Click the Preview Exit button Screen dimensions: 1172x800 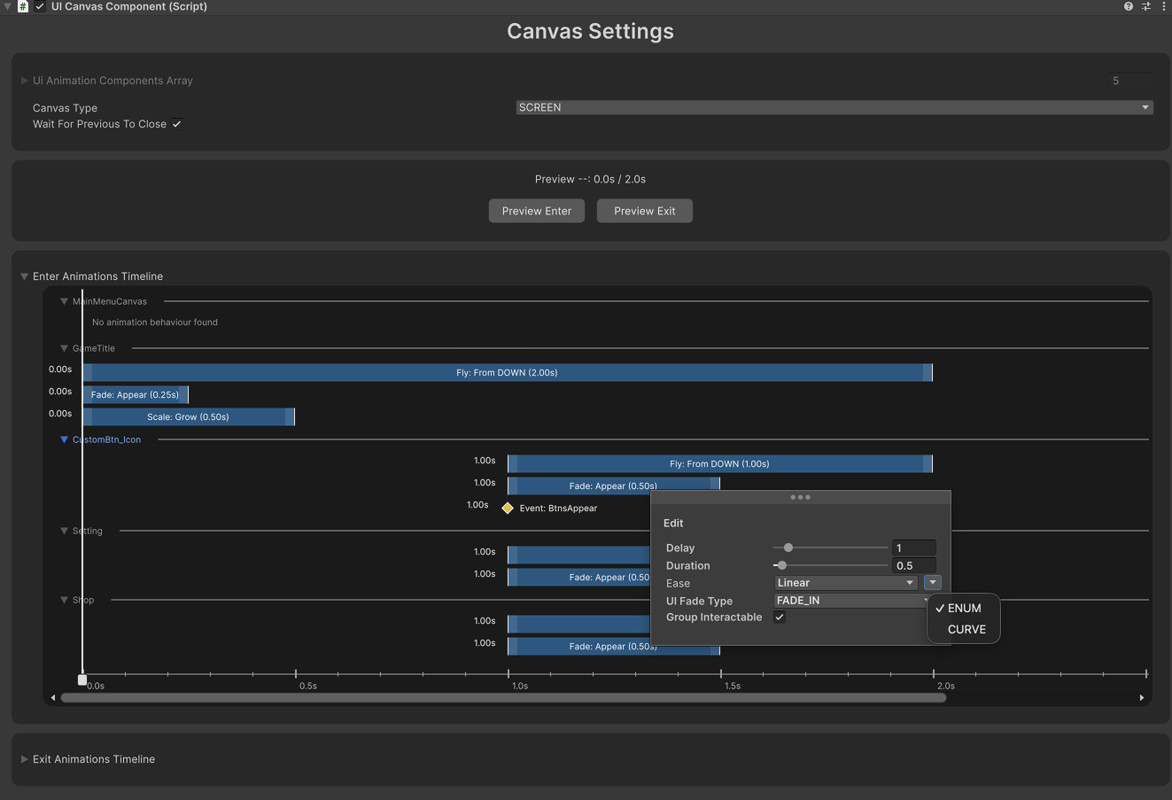click(x=644, y=211)
